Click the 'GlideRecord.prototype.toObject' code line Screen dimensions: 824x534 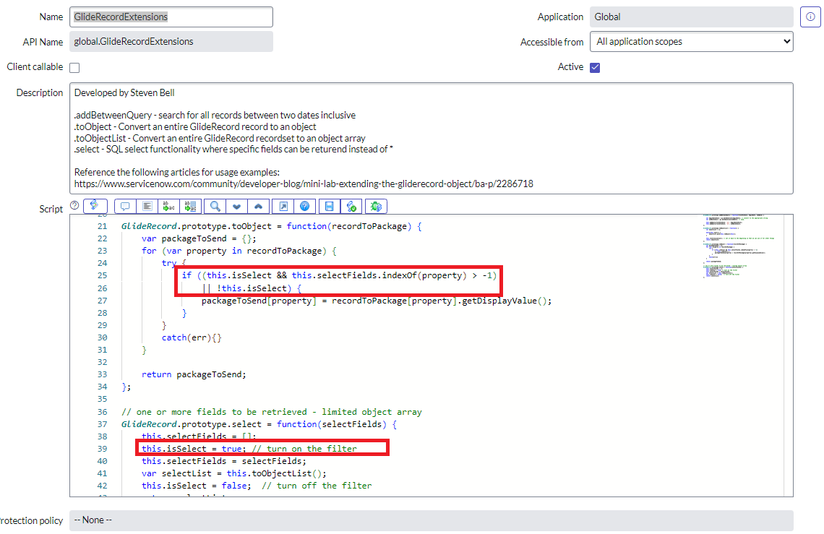[272, 226]
